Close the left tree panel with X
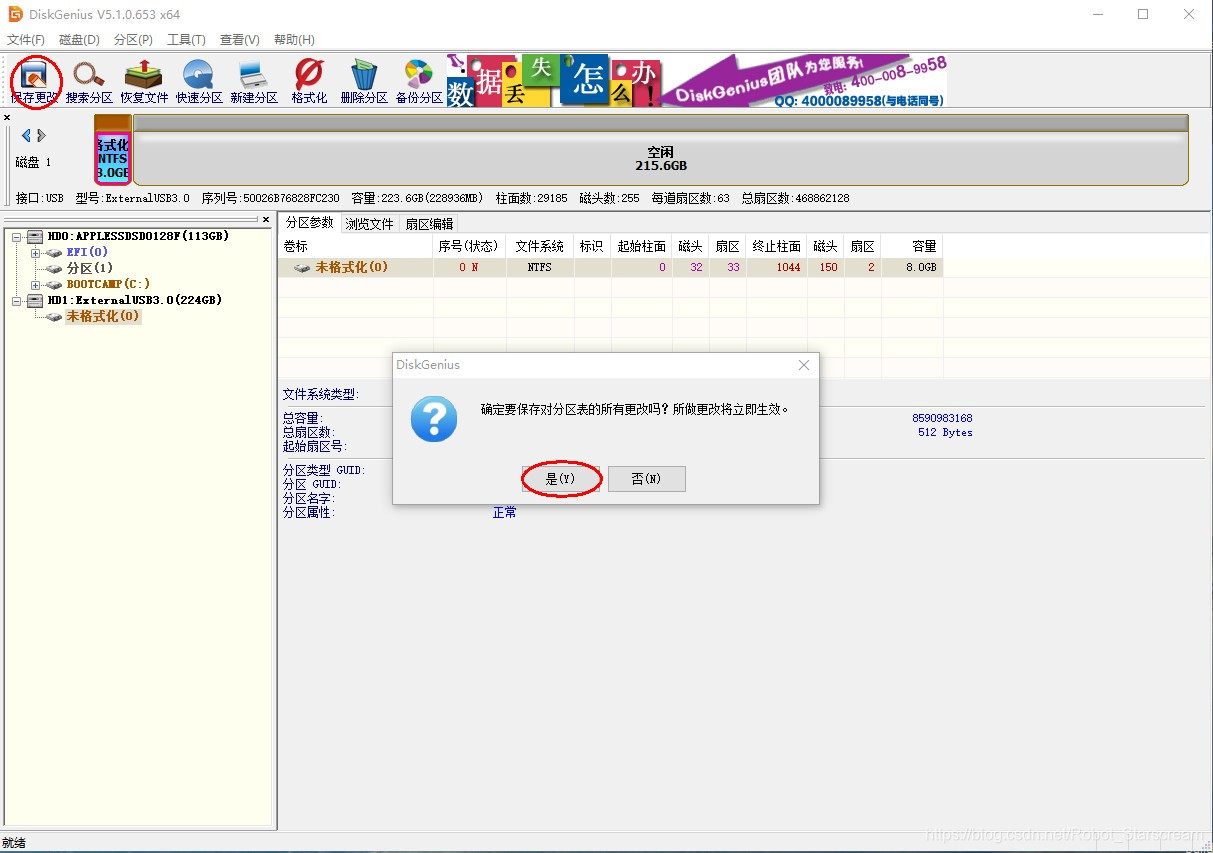 (x=266, y=219)
